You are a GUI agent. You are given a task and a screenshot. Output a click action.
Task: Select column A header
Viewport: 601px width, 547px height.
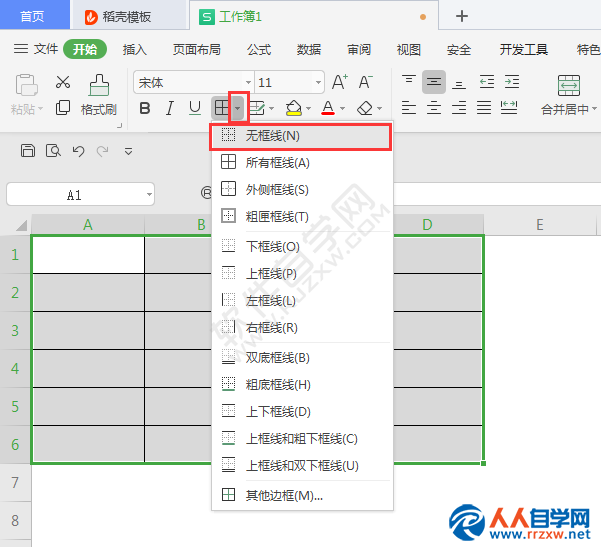[88, 225]
